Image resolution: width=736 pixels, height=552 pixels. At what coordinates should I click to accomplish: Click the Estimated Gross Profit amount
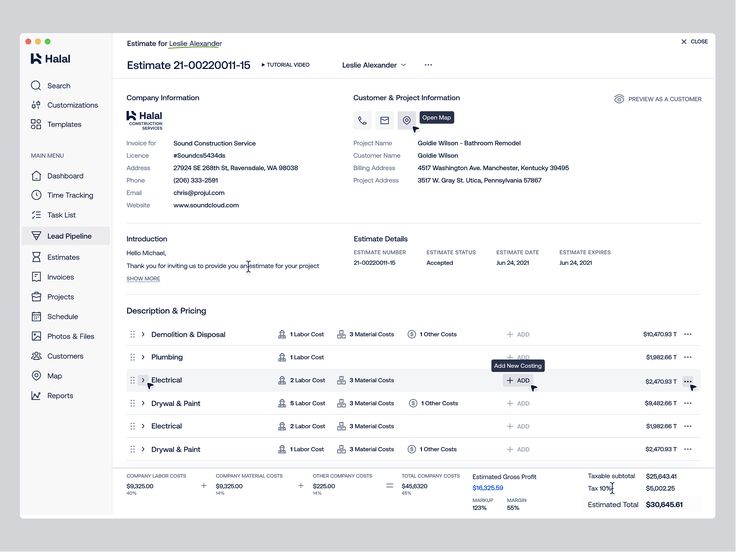(x=488, y=488)
